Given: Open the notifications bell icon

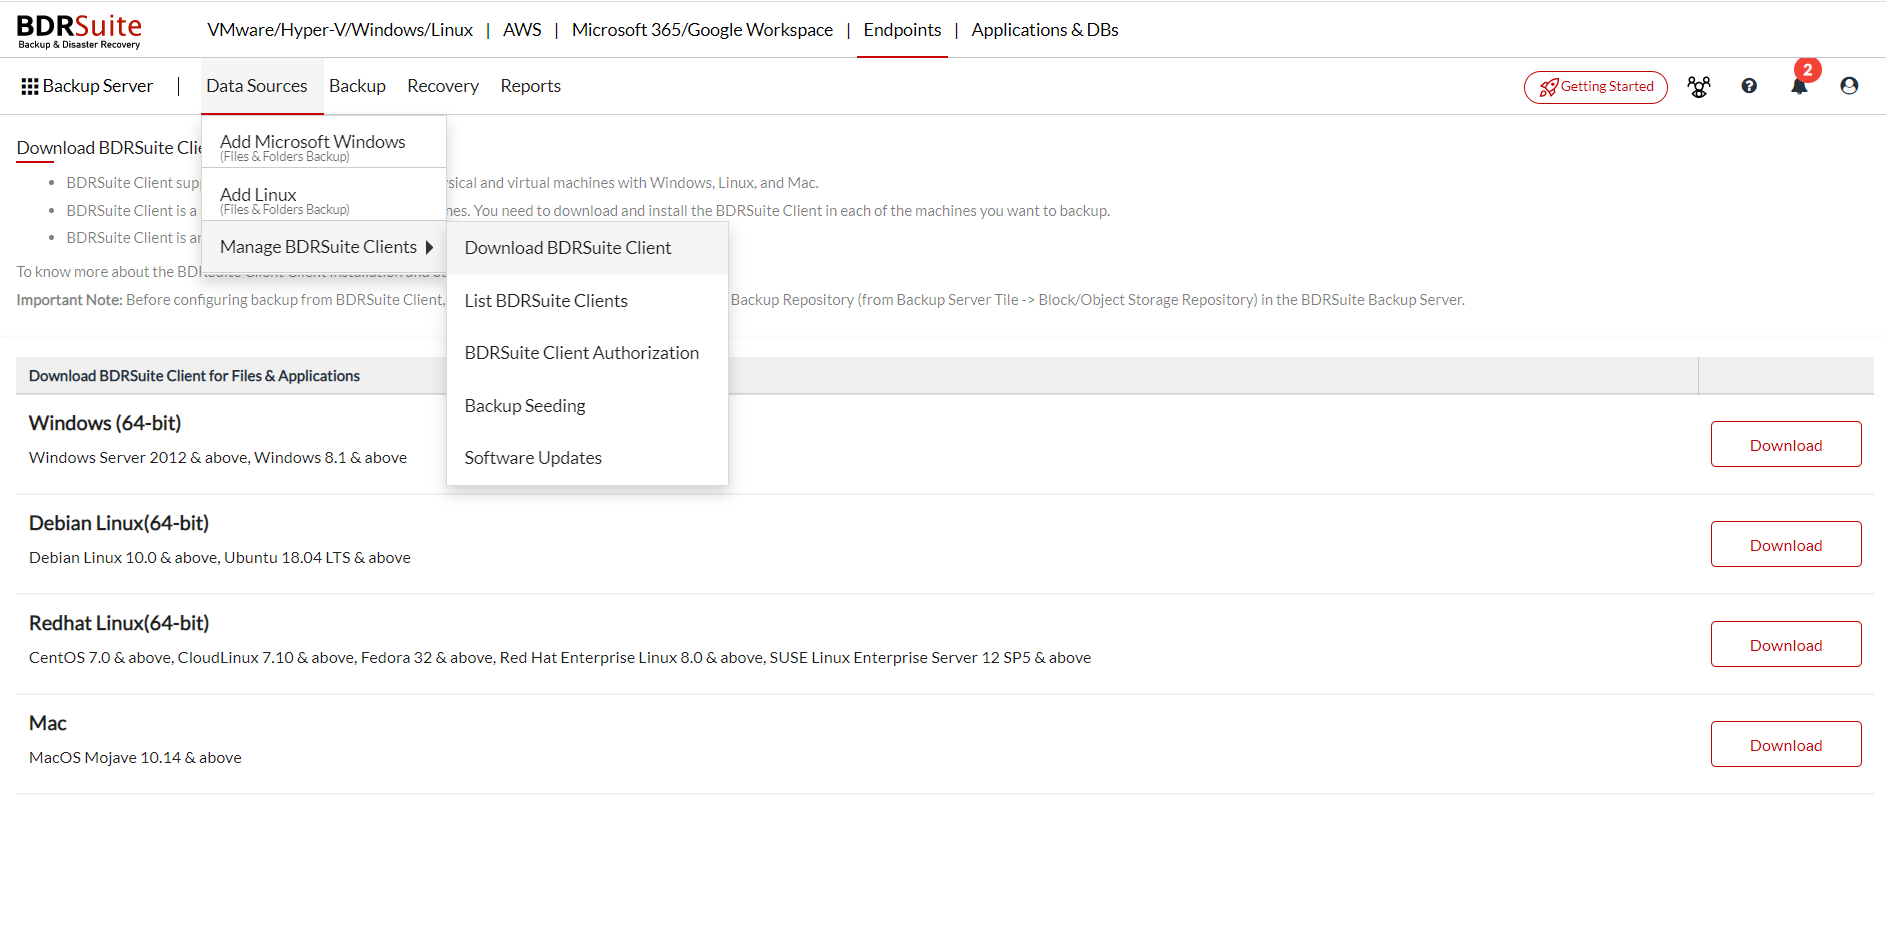Looking at the screenshot, I should [1799, 86].
